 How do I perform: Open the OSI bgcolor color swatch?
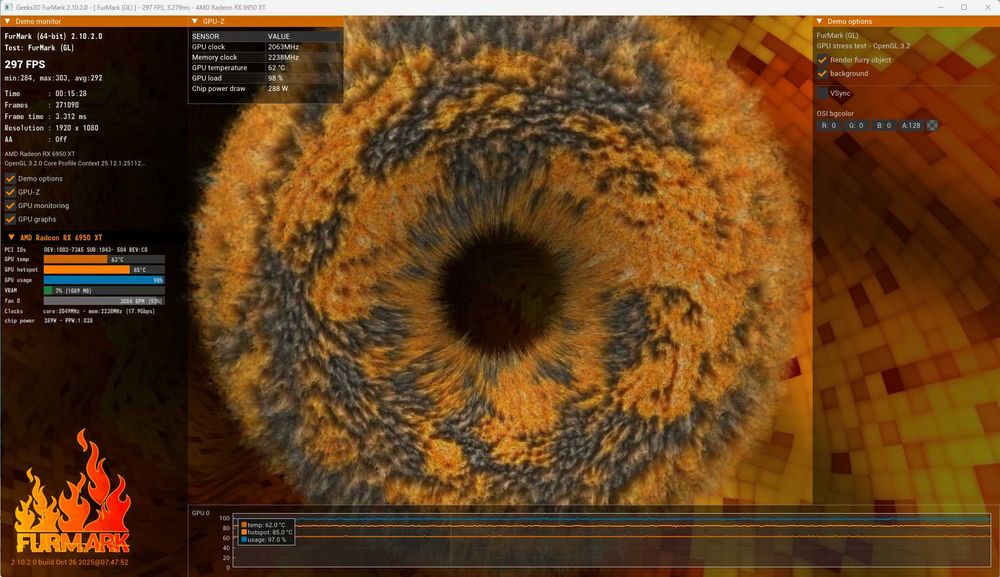pyautogui.click(x=932, y=126)
